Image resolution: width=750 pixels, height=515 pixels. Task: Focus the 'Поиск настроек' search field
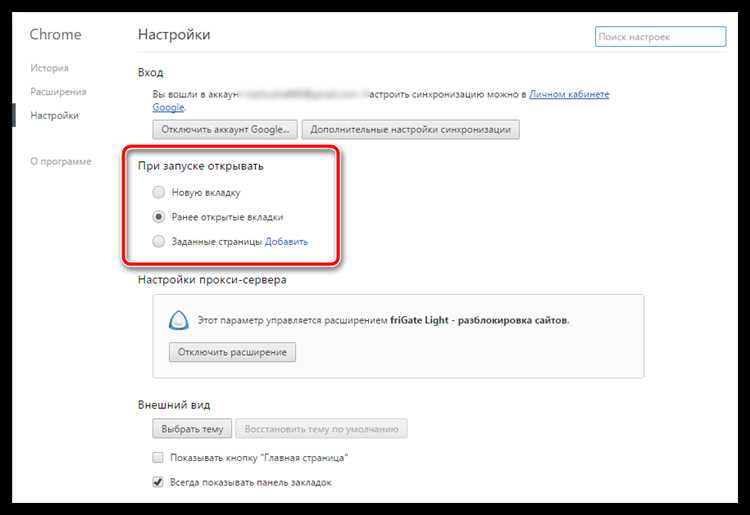pos(661,37)
